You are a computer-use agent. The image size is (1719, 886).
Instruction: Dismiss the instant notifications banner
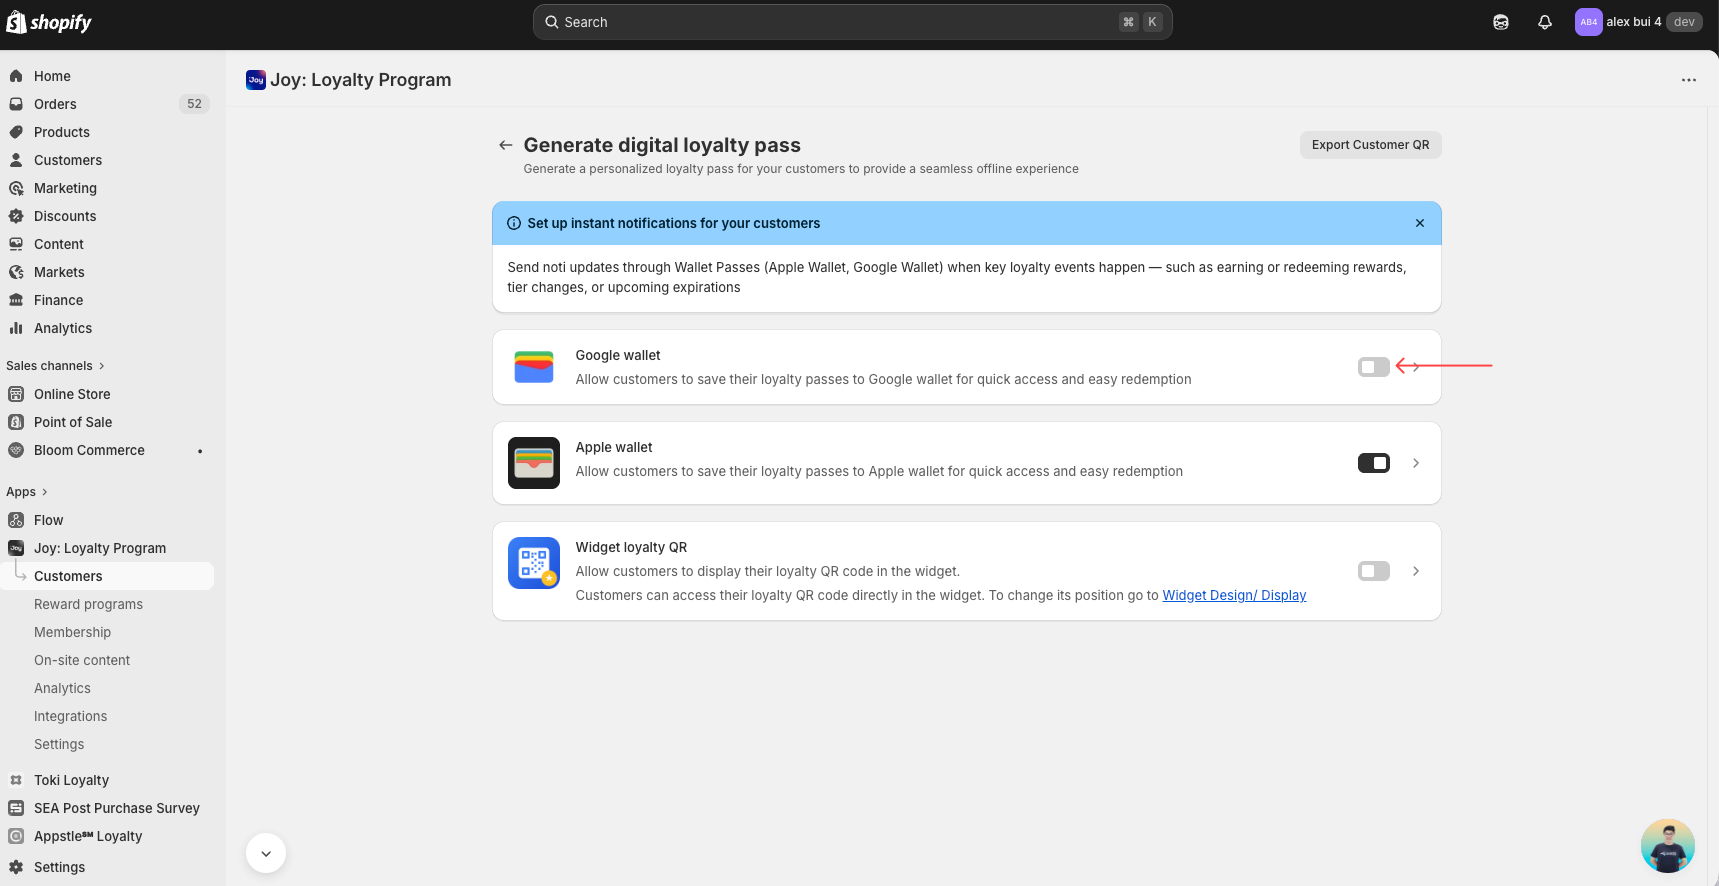[1419, 223]
